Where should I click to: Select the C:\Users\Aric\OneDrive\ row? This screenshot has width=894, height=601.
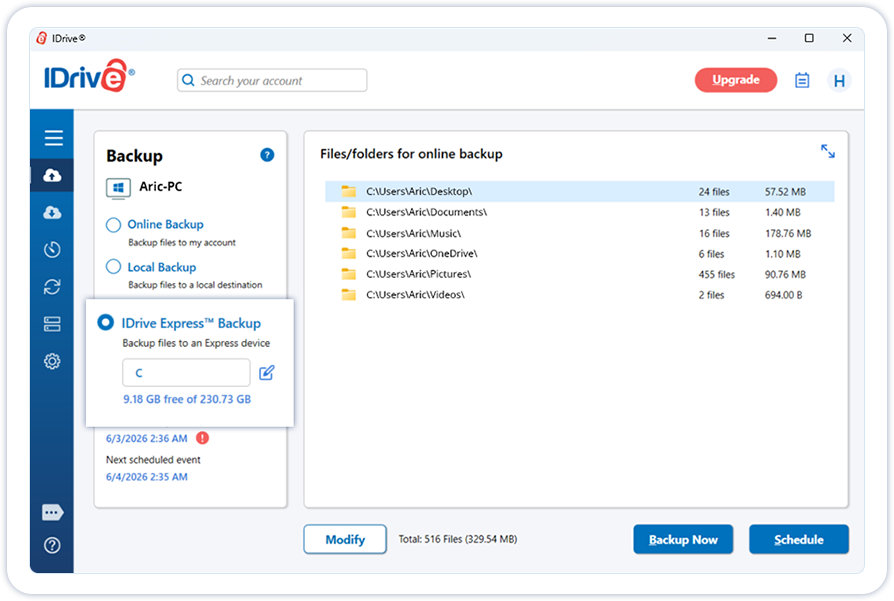pyautogui.click(x=580, y=253)
